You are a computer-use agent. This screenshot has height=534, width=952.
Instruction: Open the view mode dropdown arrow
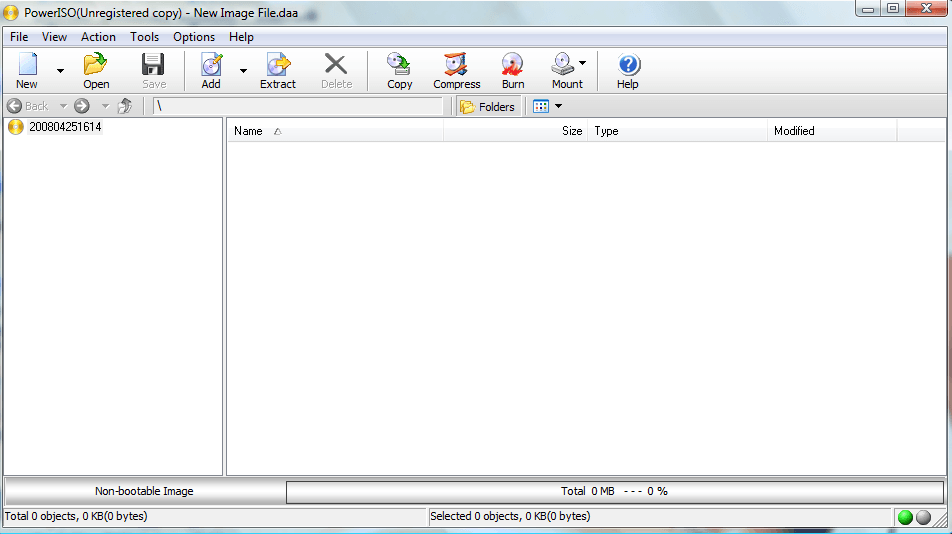tap(559, 106)
